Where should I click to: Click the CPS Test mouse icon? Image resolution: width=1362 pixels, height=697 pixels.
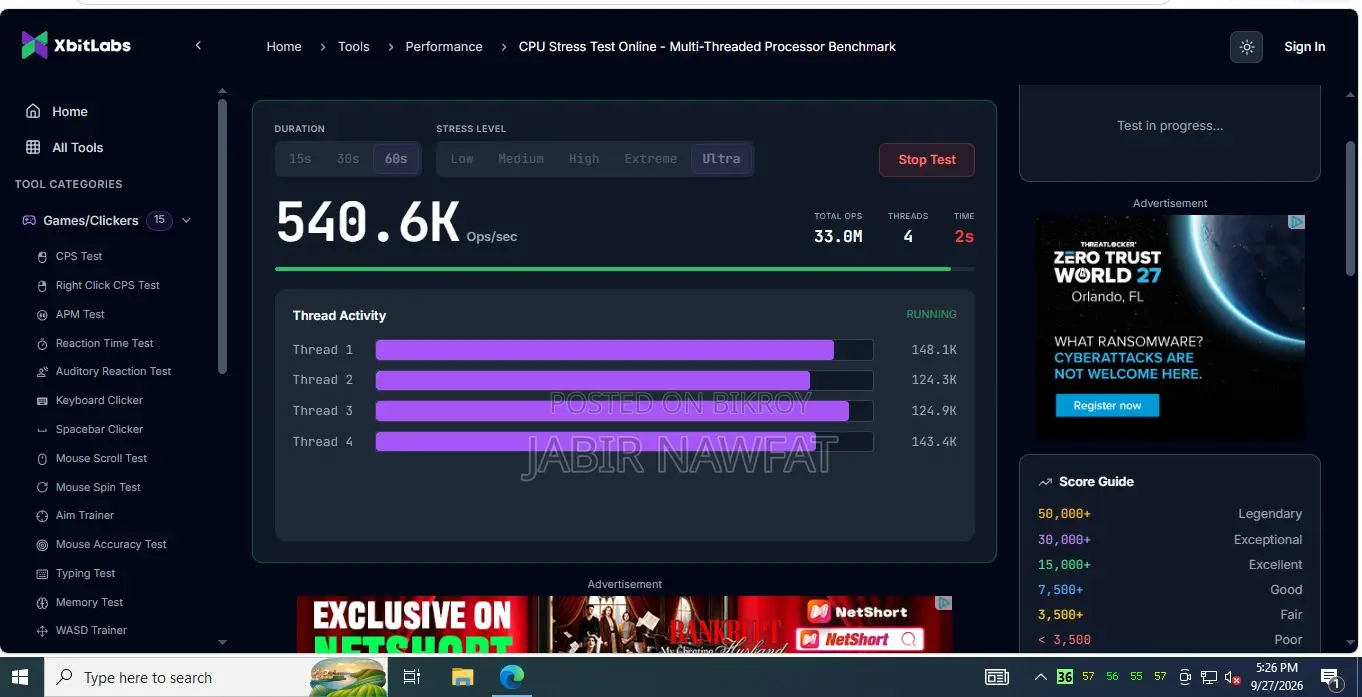click(x=42, y=257)
